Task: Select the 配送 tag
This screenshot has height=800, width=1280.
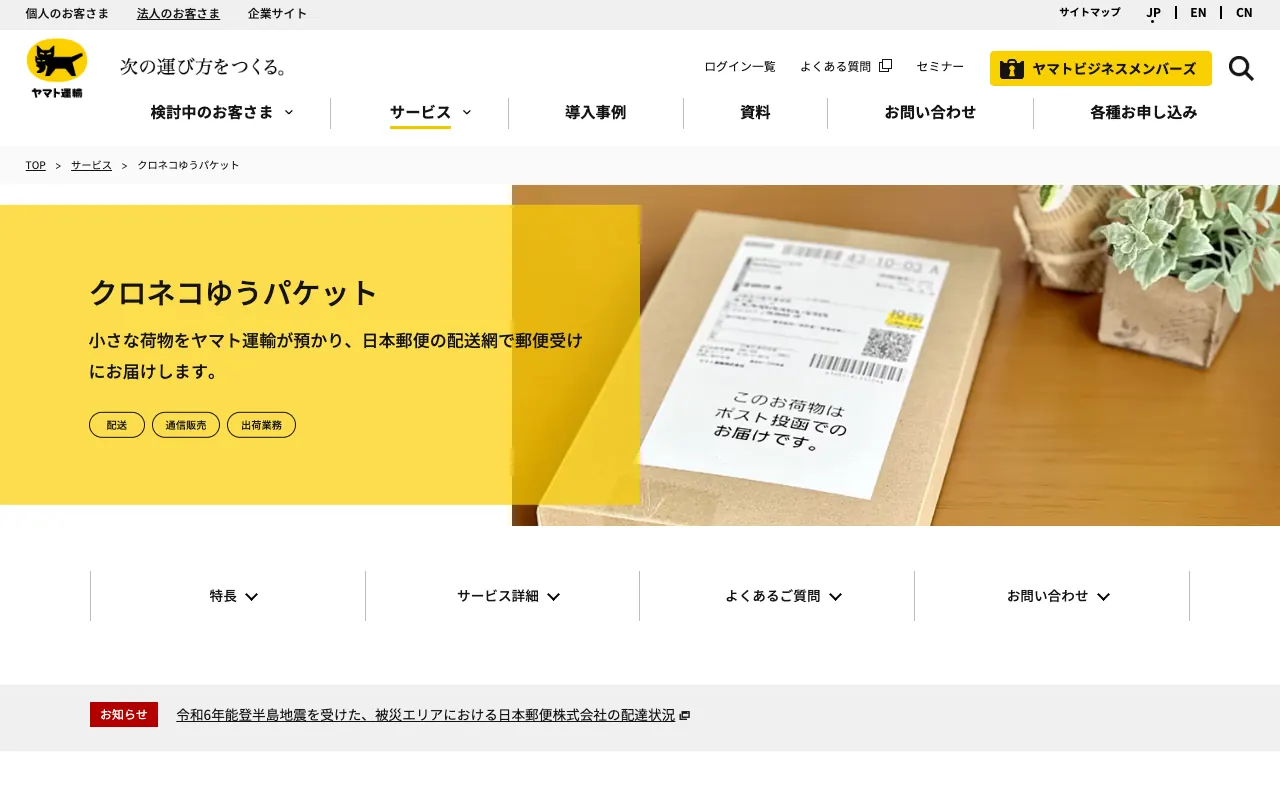Action: click(117, 425)
